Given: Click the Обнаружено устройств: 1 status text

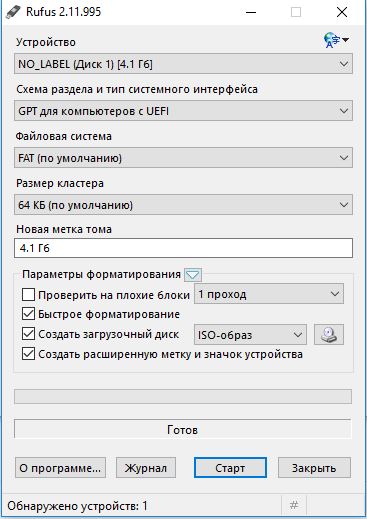Looking at the screenshot, I should coord(77,506).
